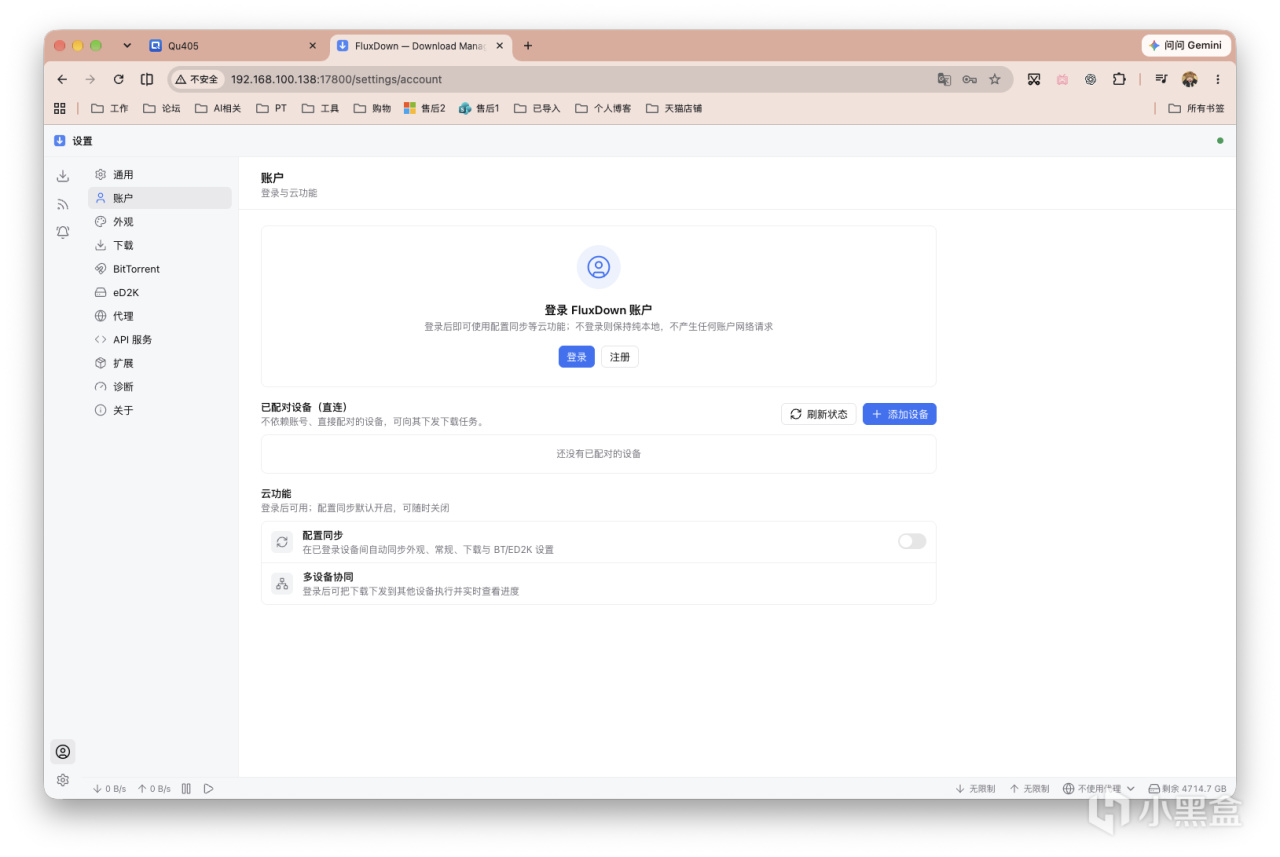Open the browser extensions puzzle icon
Viewport: 1280px width, 857px height.
pos(1119,79)
